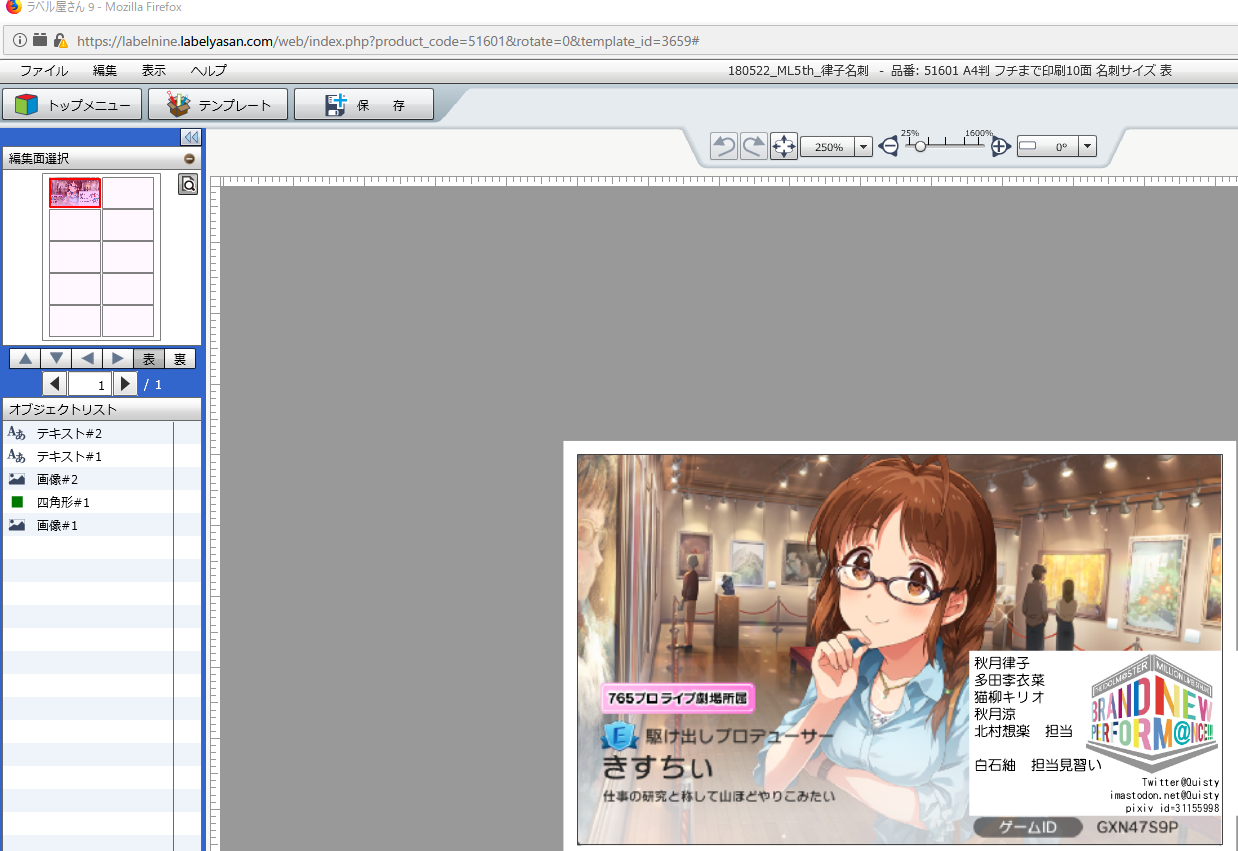Click the lock warning icon in address bar
This screenshot has width=1238, height=851.
coord(61,41)
